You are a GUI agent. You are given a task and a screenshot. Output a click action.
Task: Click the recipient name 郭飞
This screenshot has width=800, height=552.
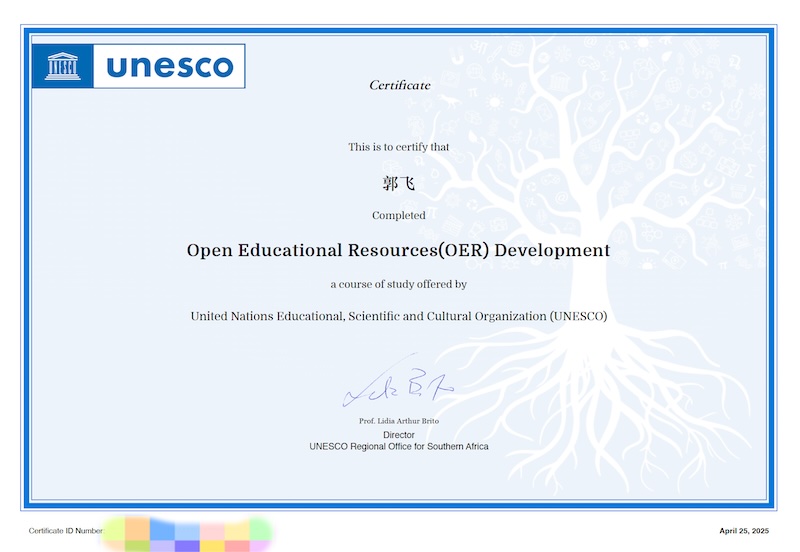(398, 183)
